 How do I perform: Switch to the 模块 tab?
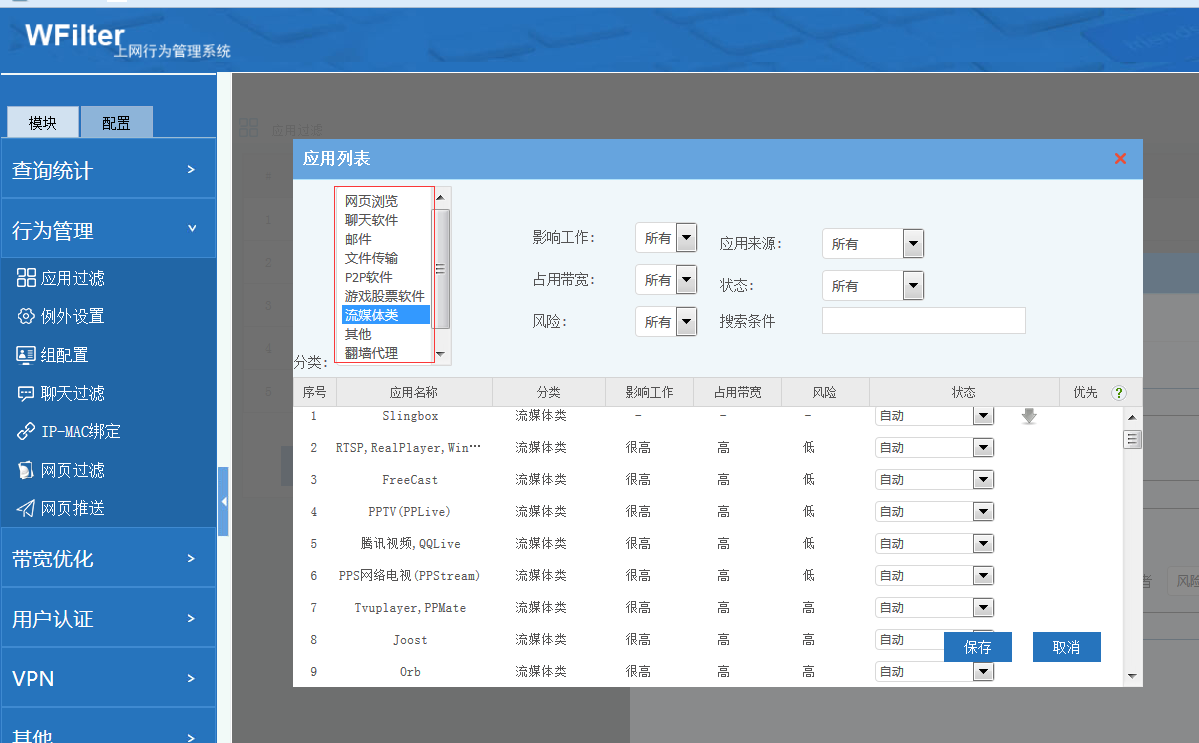click(43, 123)
